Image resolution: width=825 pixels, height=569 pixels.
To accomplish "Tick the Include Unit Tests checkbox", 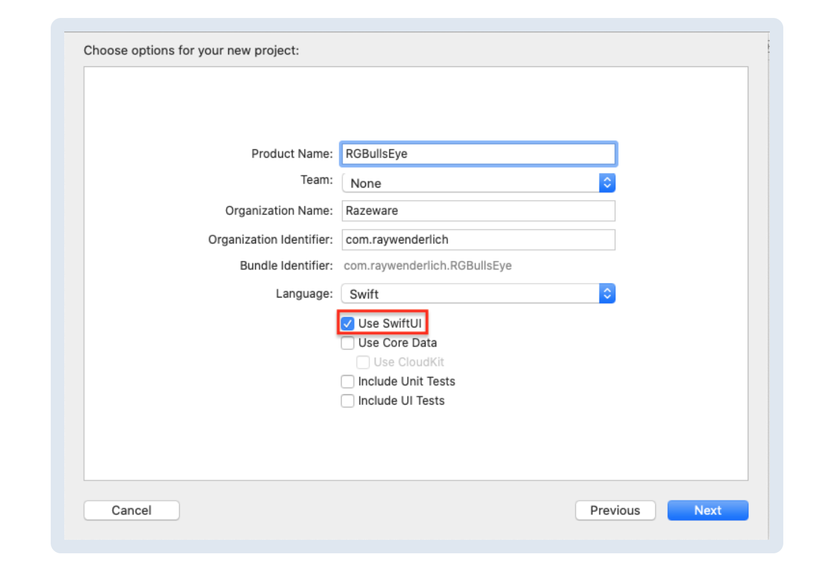I will click(348, 381).
